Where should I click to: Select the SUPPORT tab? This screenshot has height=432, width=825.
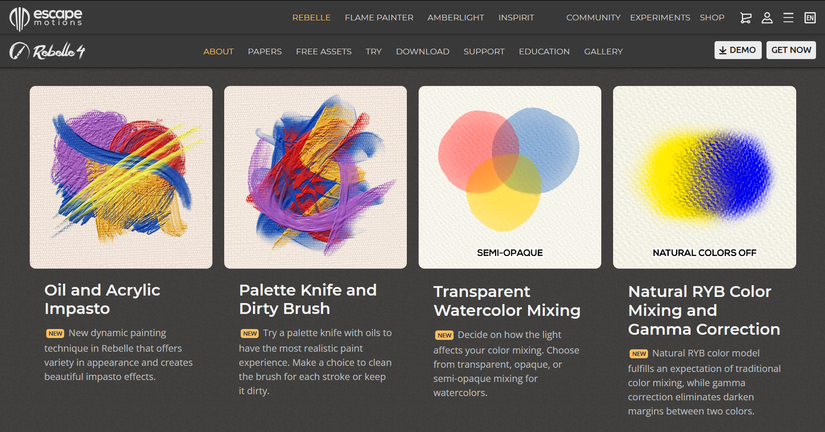click(484, 52)
